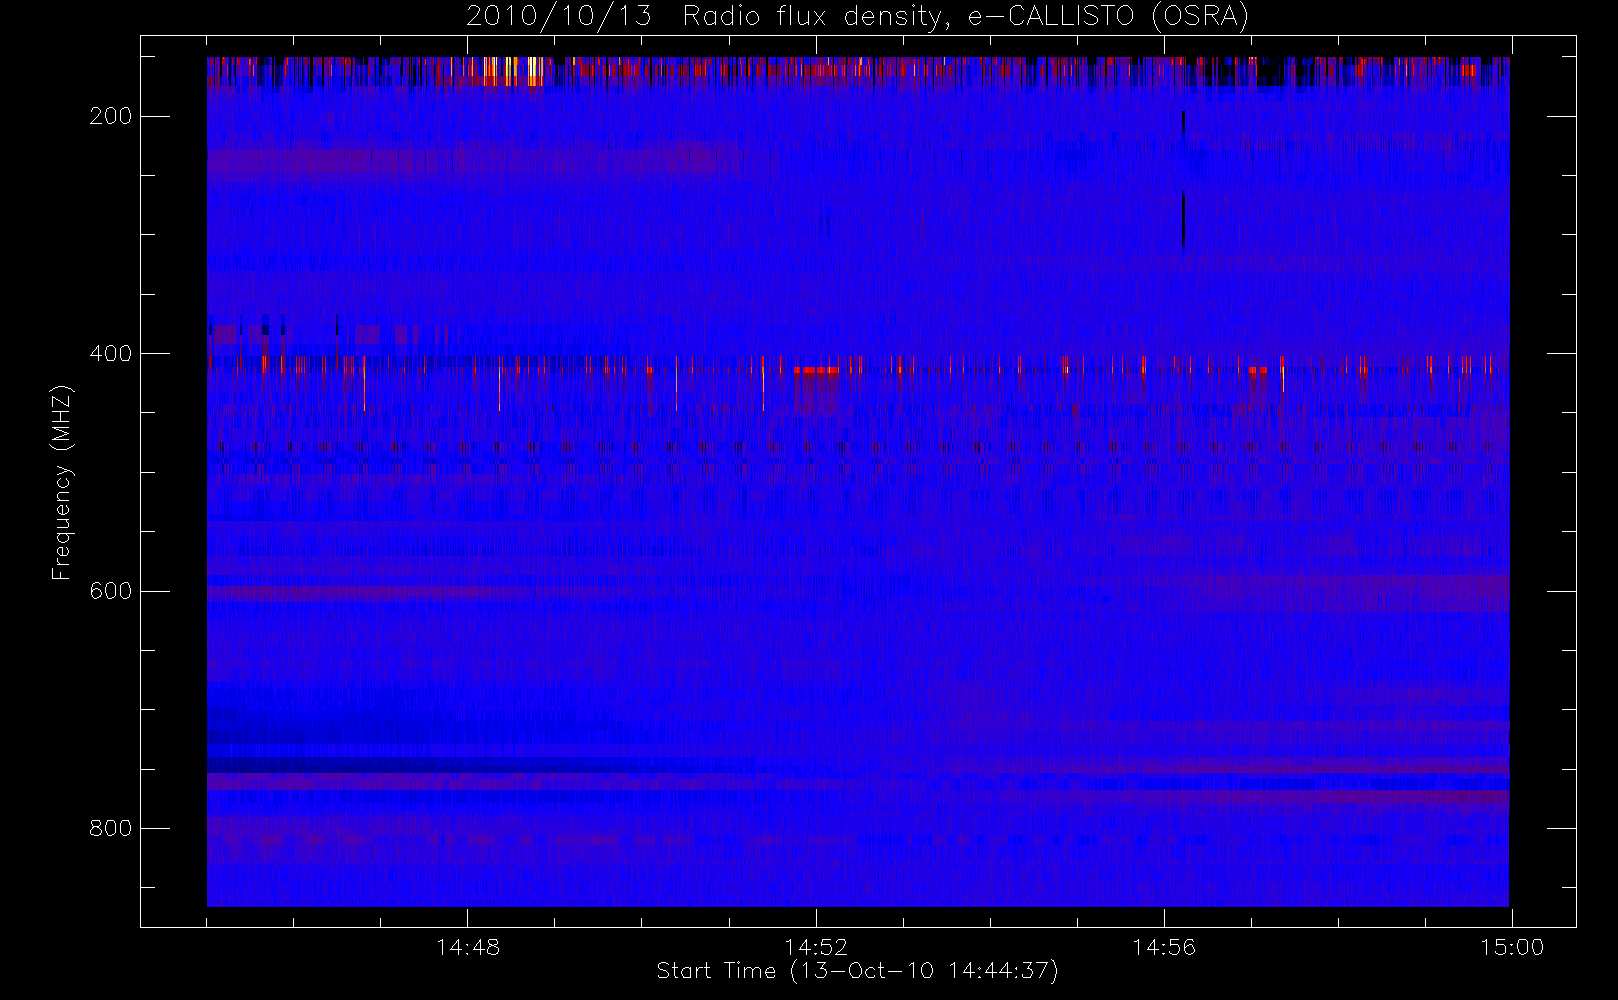Click the 'Start Time (13-Oct-10 14:44:37)' x-axis label
This screenshot has height=1000, width=1618.
(857, 971)
